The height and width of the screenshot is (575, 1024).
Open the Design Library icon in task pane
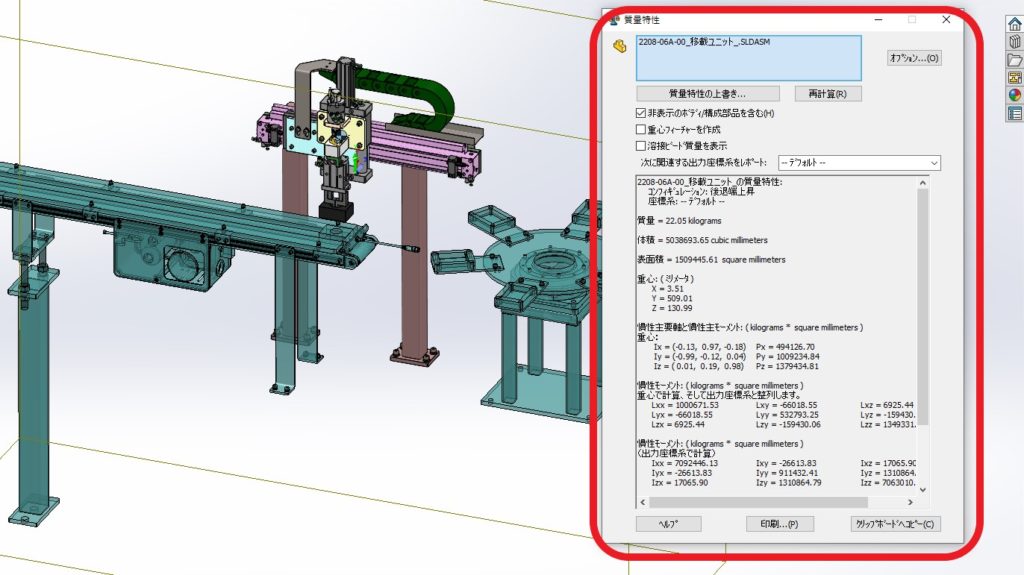point(1014,41)
